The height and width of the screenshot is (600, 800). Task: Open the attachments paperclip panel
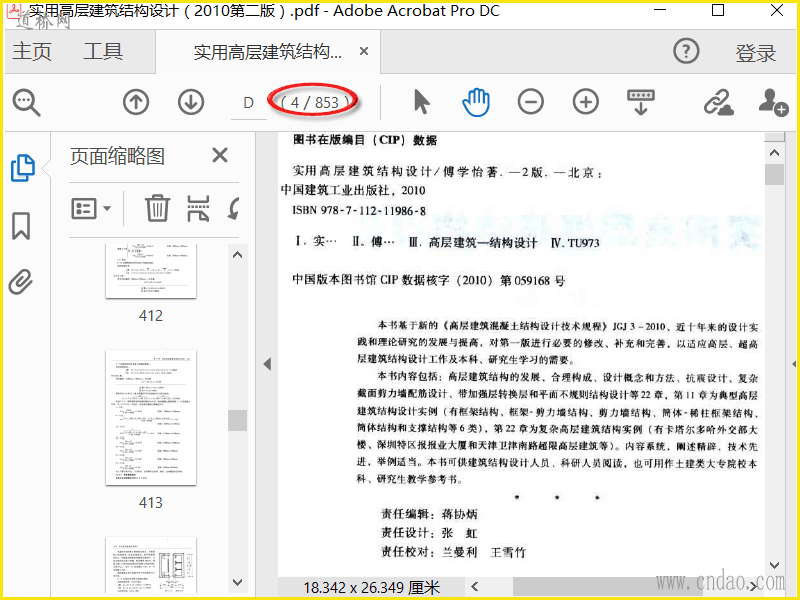(x=21, y=282)
